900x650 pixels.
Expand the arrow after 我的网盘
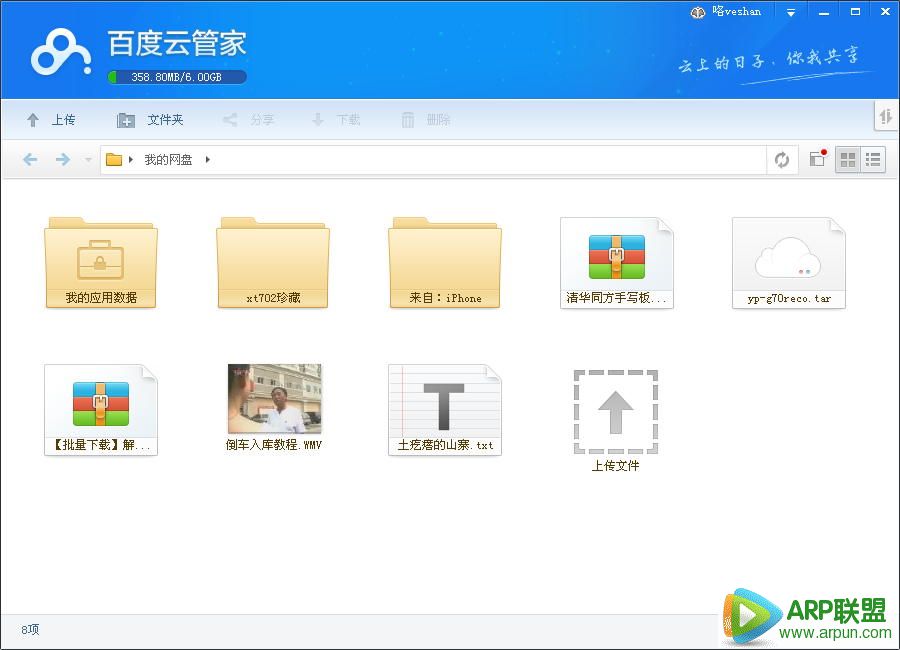[x=207, y=159]
